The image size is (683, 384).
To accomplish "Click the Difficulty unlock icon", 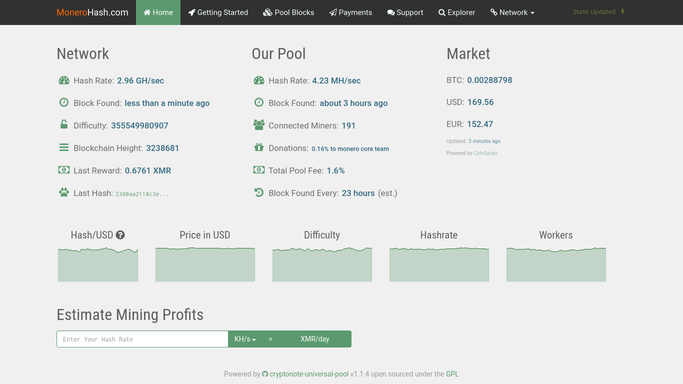I will coord(64,125).
